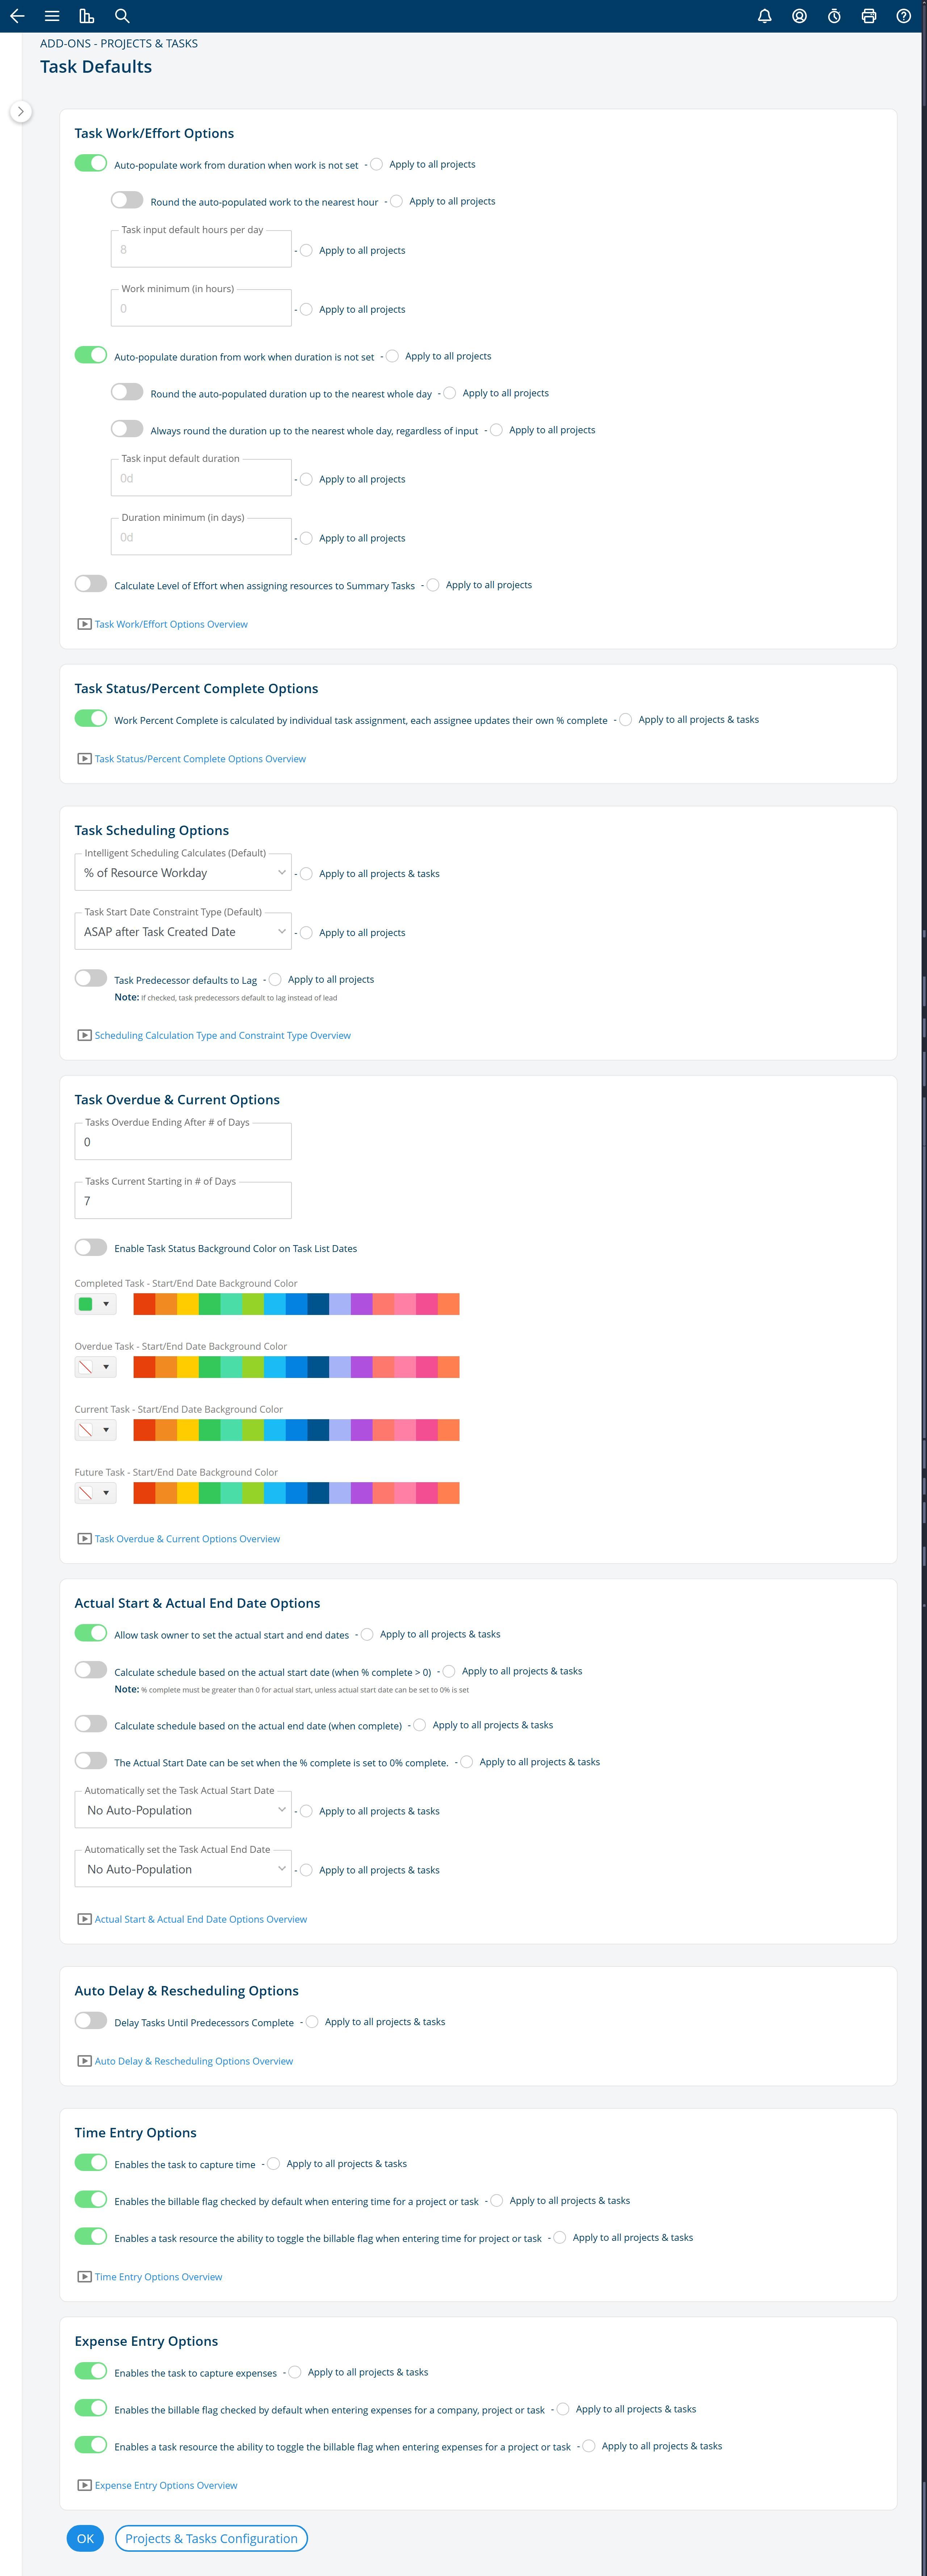Toggle allow task owner to set actual dates

91,1633
